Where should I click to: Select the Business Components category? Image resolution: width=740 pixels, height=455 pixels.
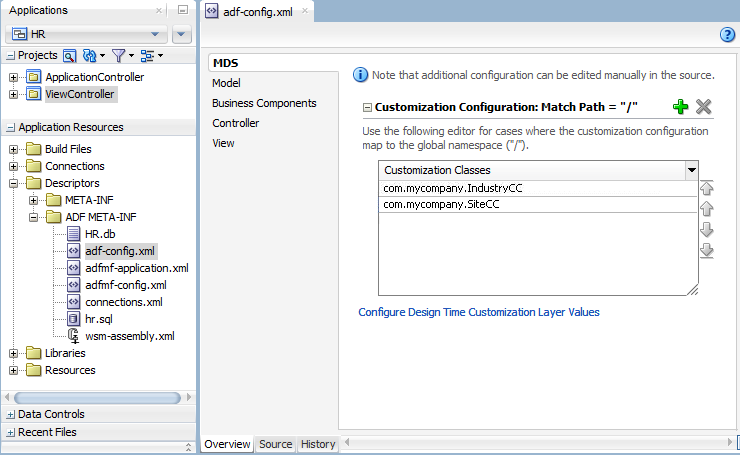point(264,103)
